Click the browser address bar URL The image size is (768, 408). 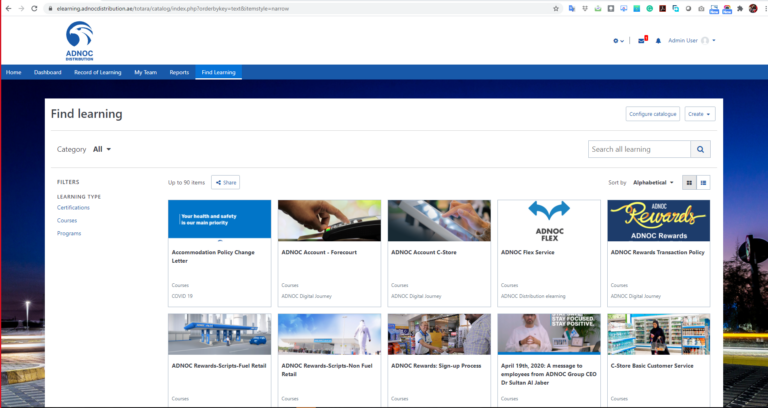(x=172, y=8)
